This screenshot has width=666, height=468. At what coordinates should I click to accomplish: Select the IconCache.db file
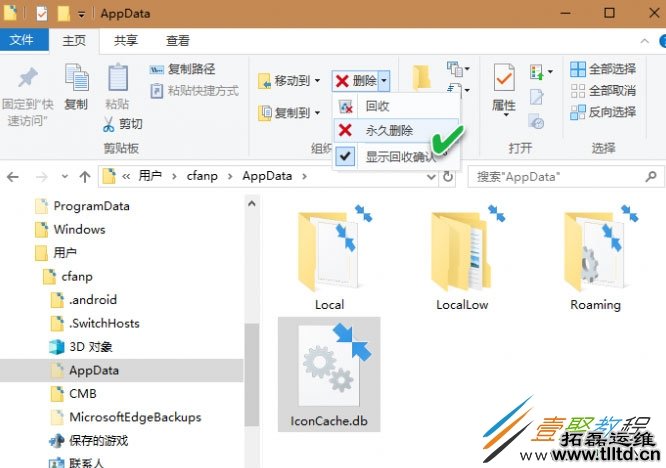point(329,375)
